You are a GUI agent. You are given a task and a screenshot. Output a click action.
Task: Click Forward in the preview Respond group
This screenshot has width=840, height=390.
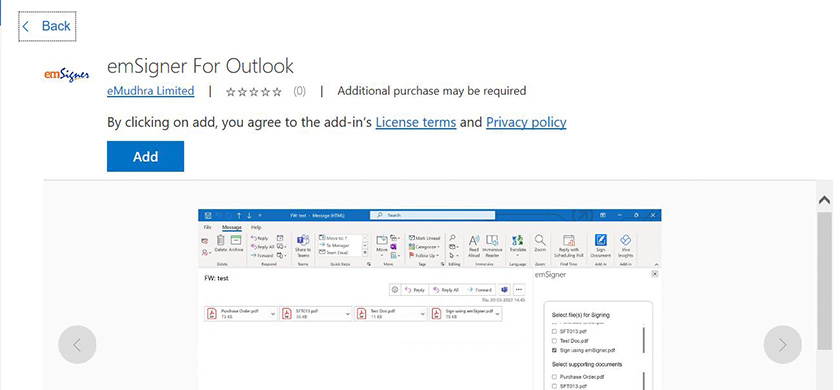click(261, 256)
